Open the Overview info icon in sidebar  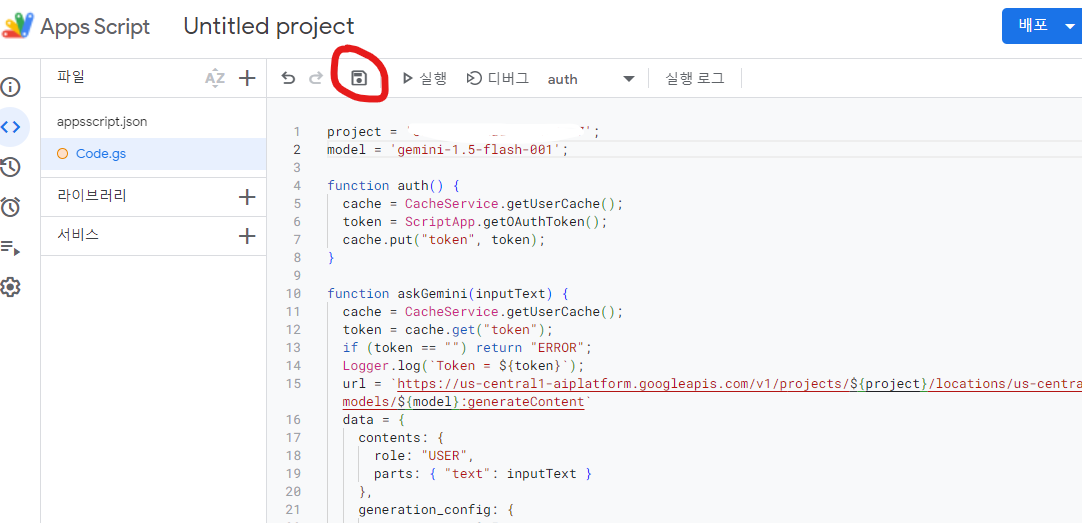tap(10, 88)
